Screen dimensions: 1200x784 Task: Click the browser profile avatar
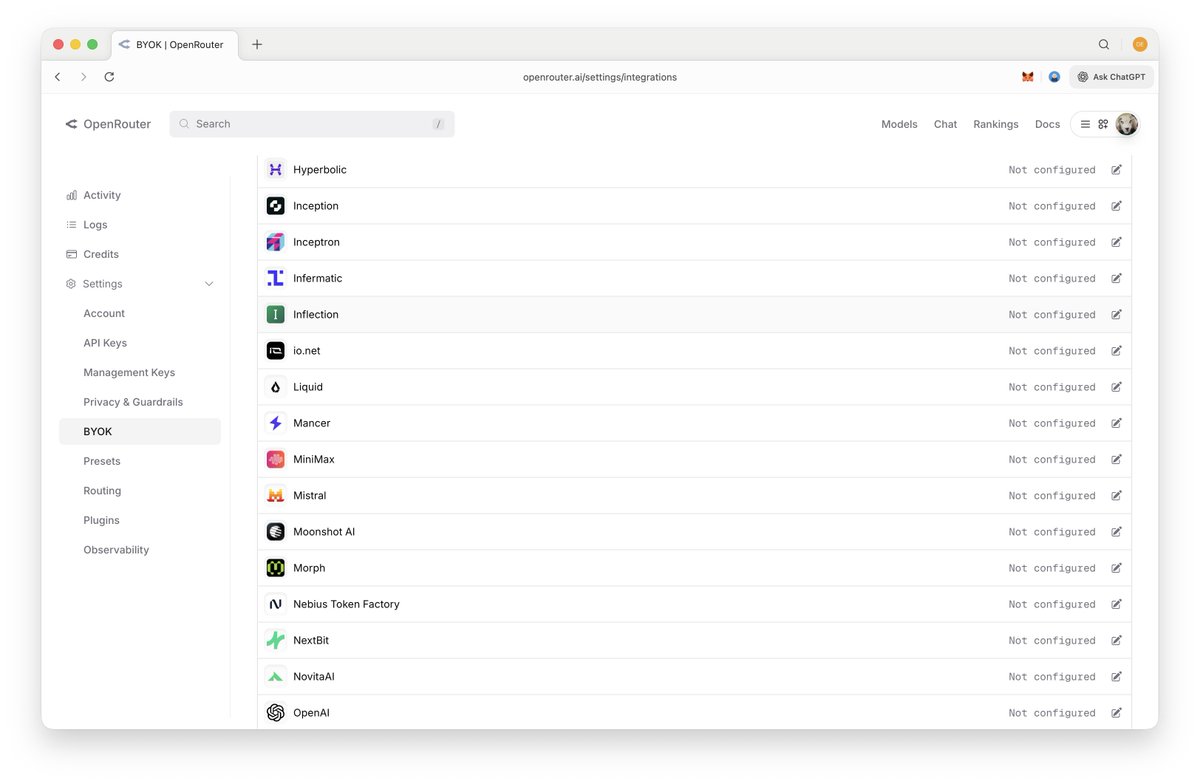coord(1140,44)
